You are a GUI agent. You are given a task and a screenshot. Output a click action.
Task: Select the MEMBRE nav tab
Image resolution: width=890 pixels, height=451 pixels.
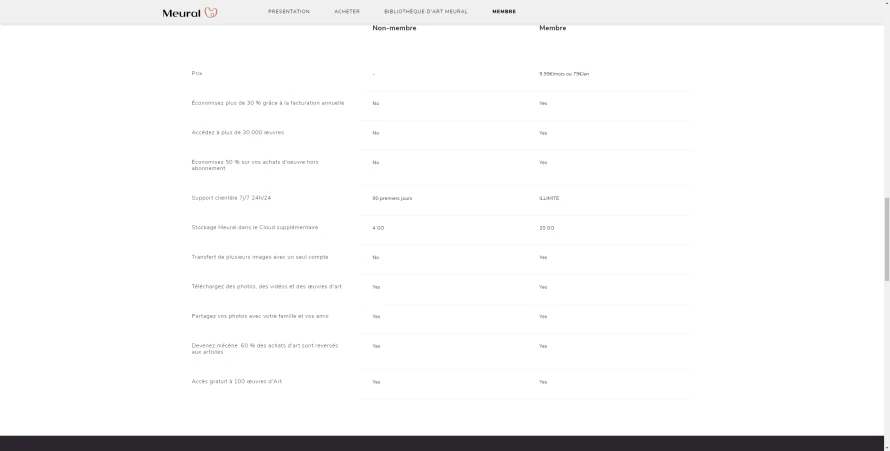[x=504, y=11]
